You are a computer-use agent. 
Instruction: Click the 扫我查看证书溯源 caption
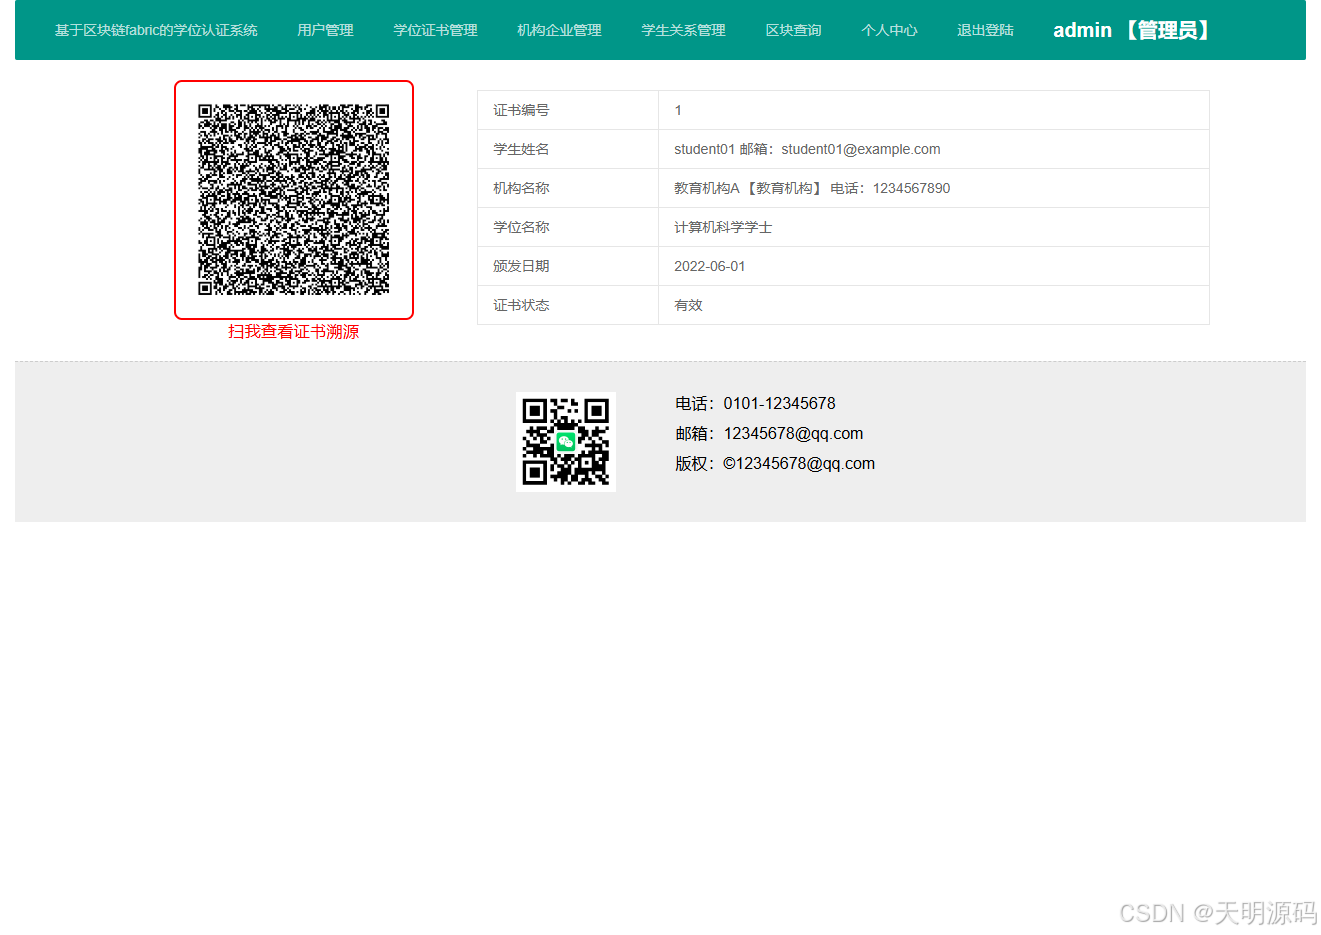tap(293, 332)
